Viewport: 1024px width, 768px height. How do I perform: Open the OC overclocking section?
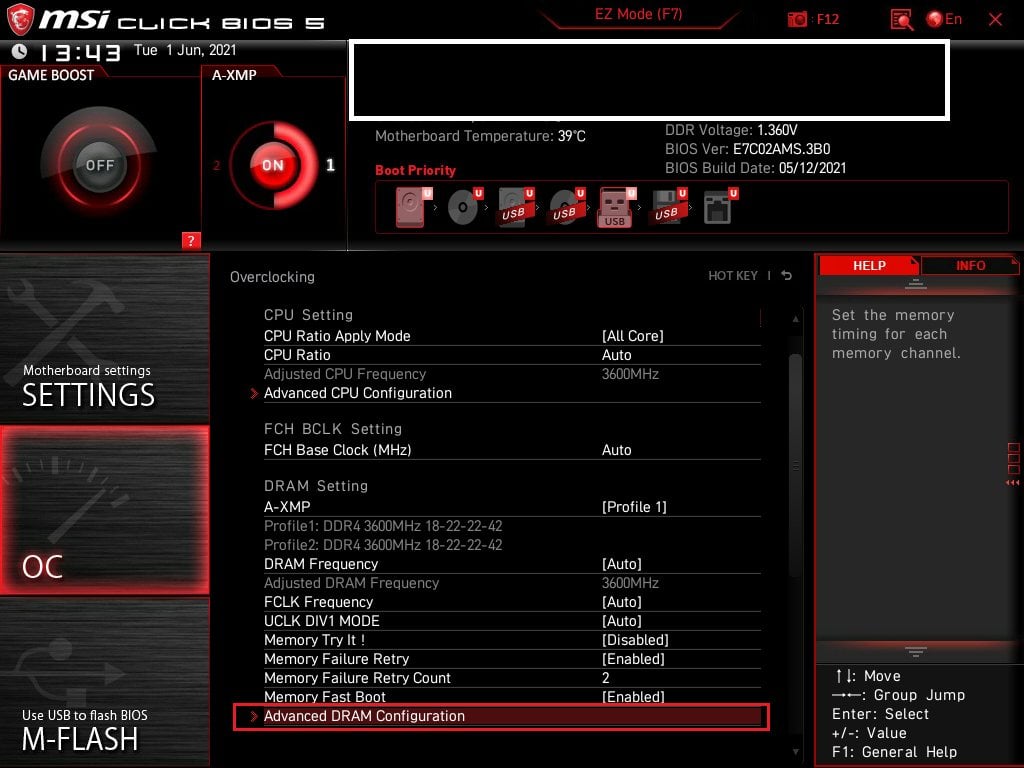(x=104, y=510)
